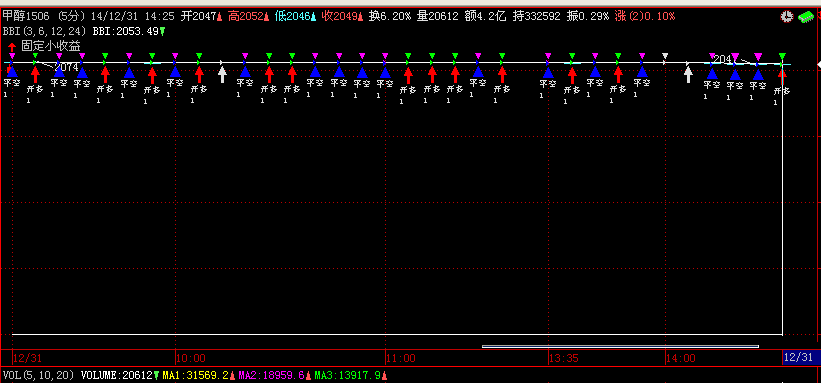
Task: Click the green chip icon beside the clock
Action: click(x=805, y=17)
